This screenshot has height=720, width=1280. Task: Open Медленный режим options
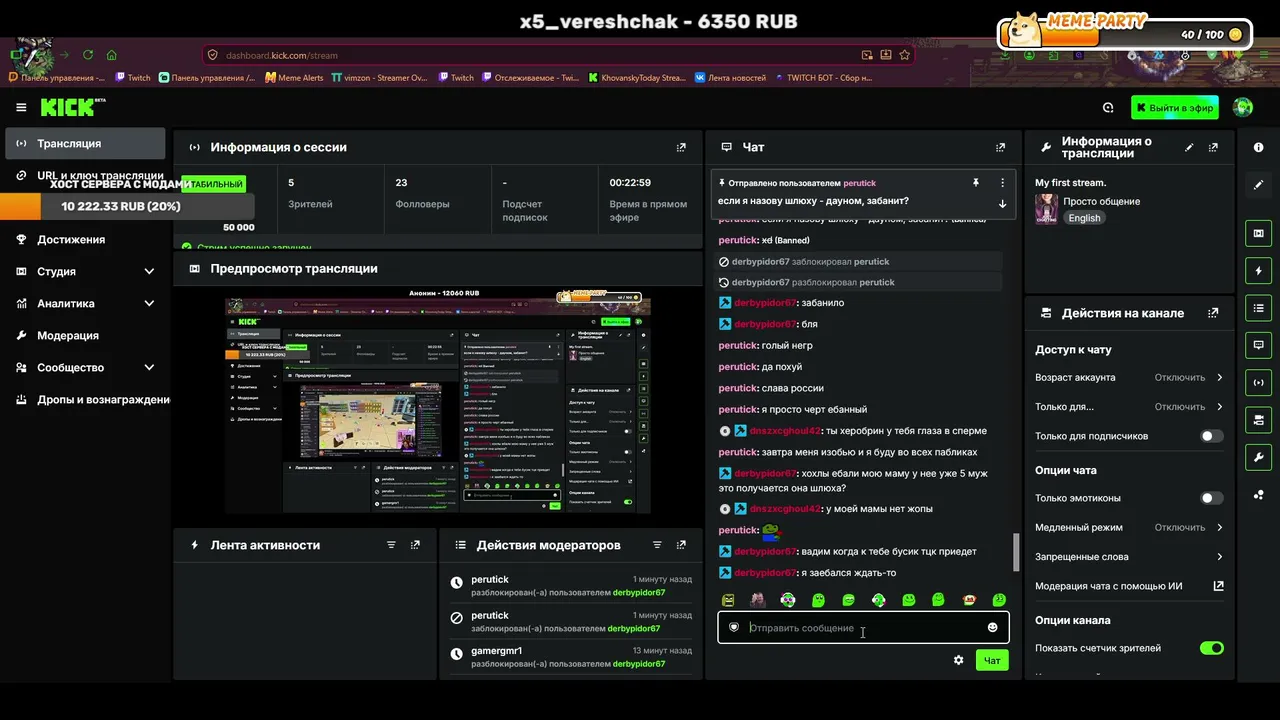coord(1129,527)
